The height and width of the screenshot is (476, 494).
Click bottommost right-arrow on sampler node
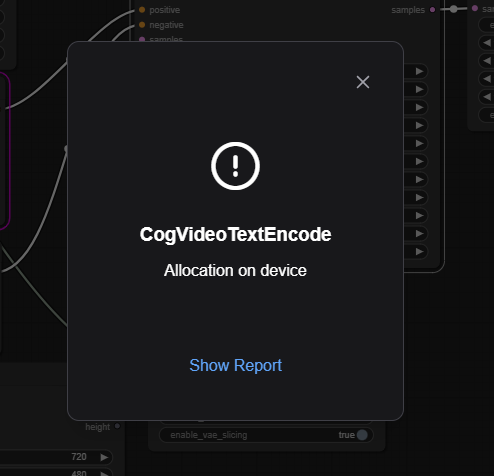click(x=420, y=251)
